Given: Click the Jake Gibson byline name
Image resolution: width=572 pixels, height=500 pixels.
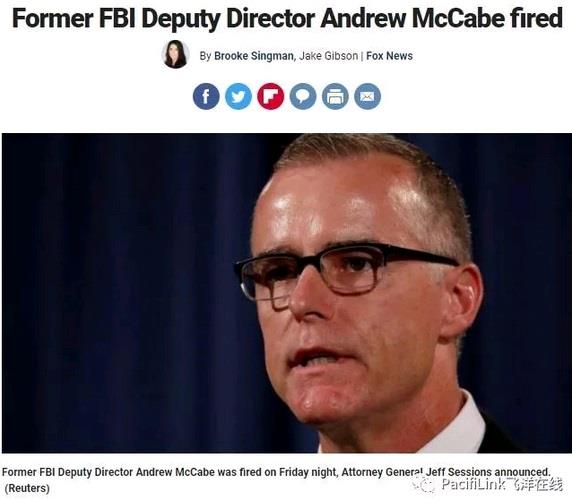Looking at the screenshot, I should 328,56.
